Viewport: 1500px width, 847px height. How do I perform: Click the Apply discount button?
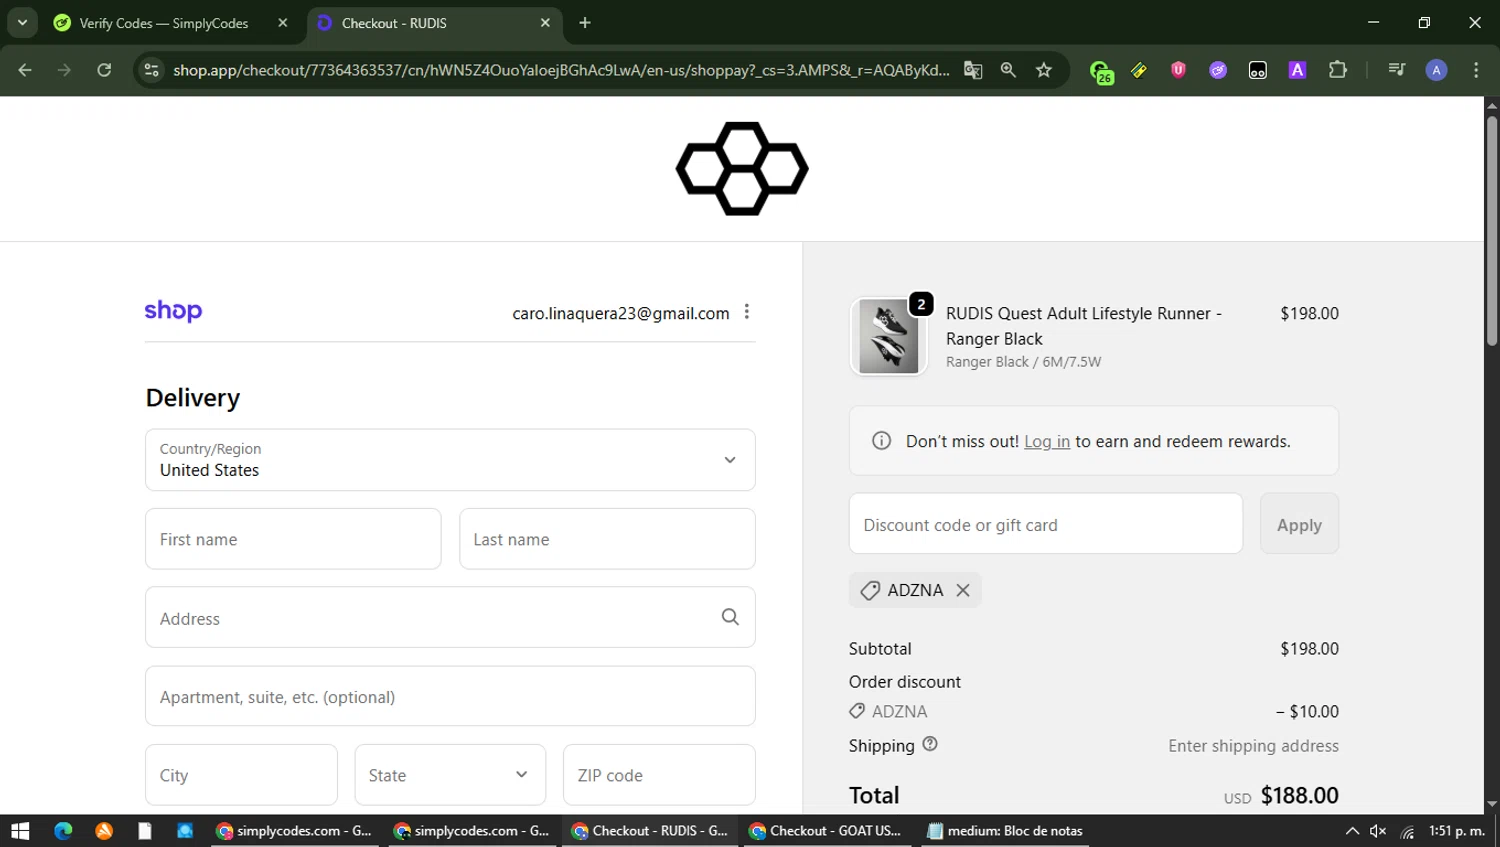[x=1299, y=523]
